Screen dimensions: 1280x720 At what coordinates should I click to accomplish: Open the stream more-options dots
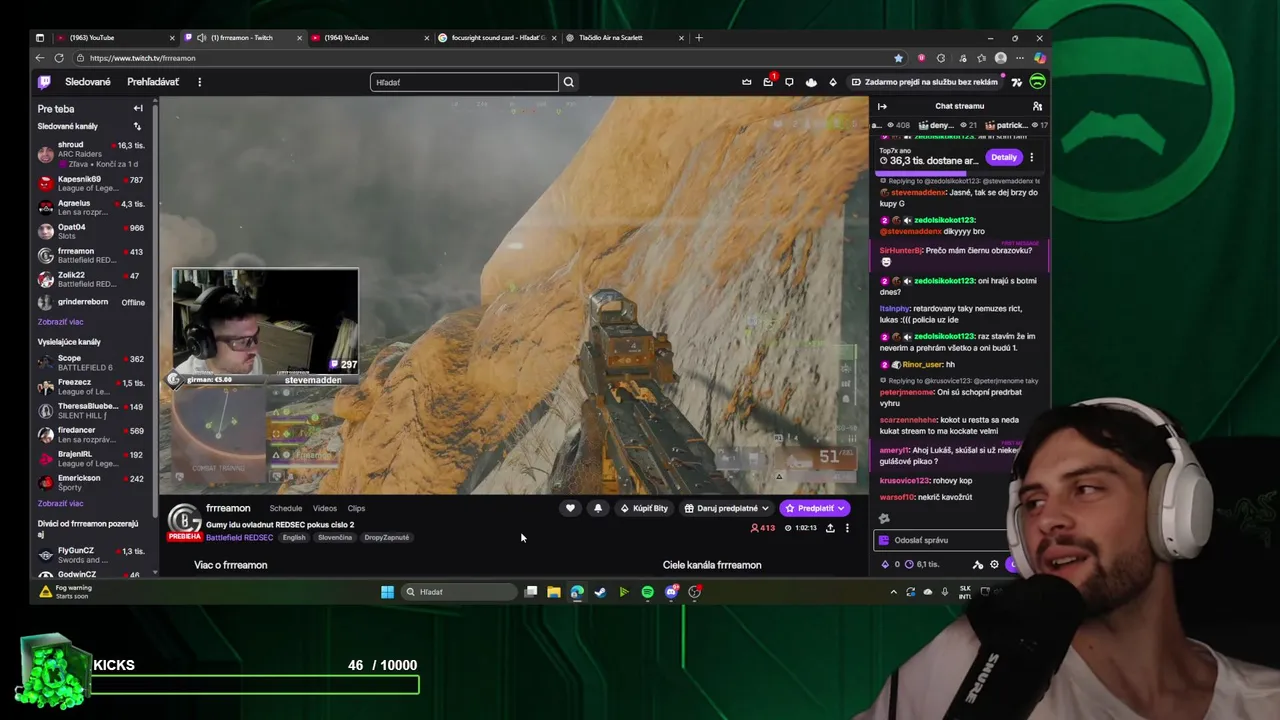(x=847, y=528)
